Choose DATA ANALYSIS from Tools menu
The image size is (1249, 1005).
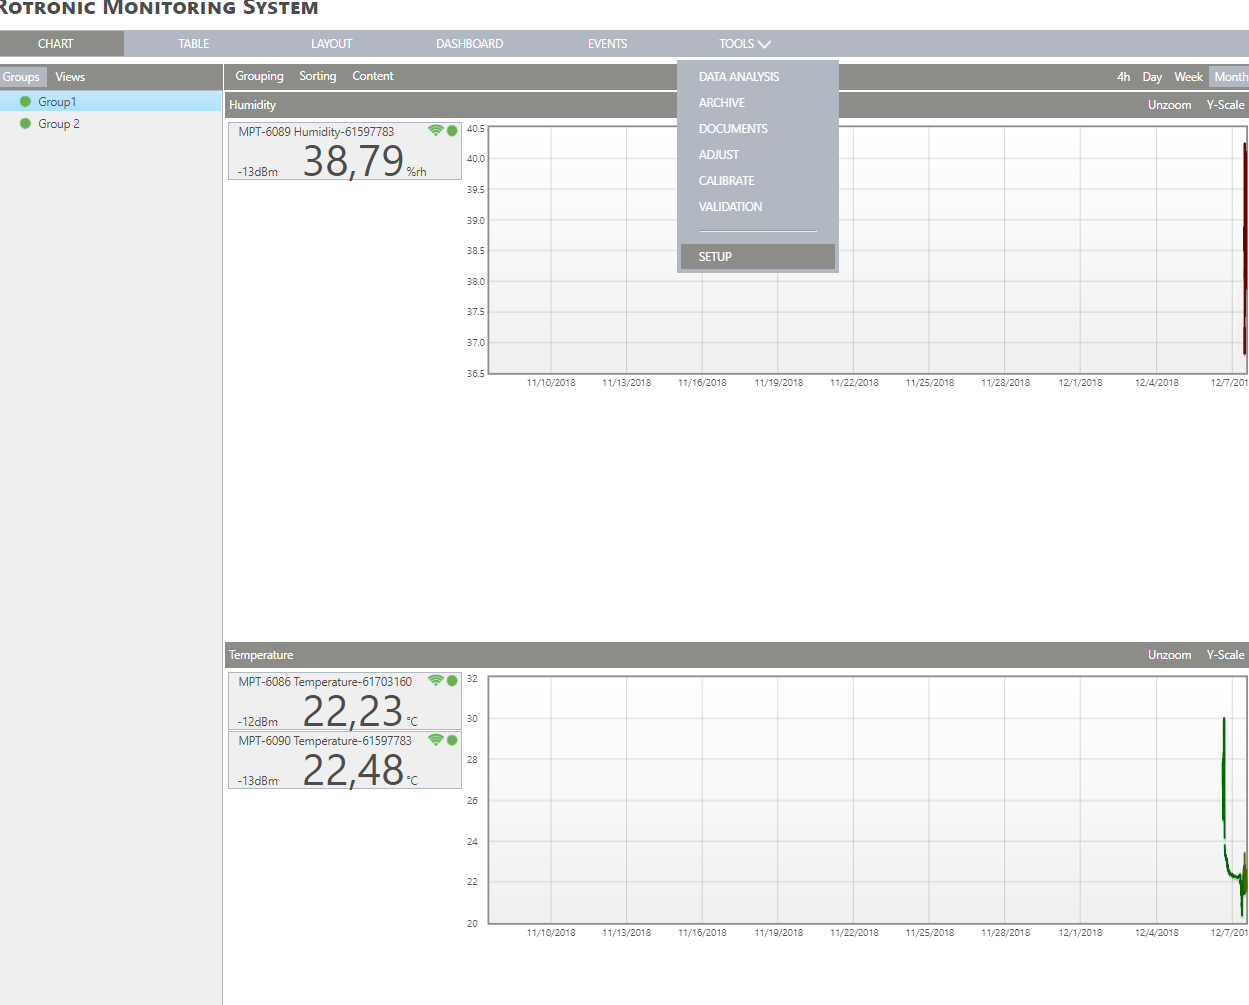click(x=739, y=77)
